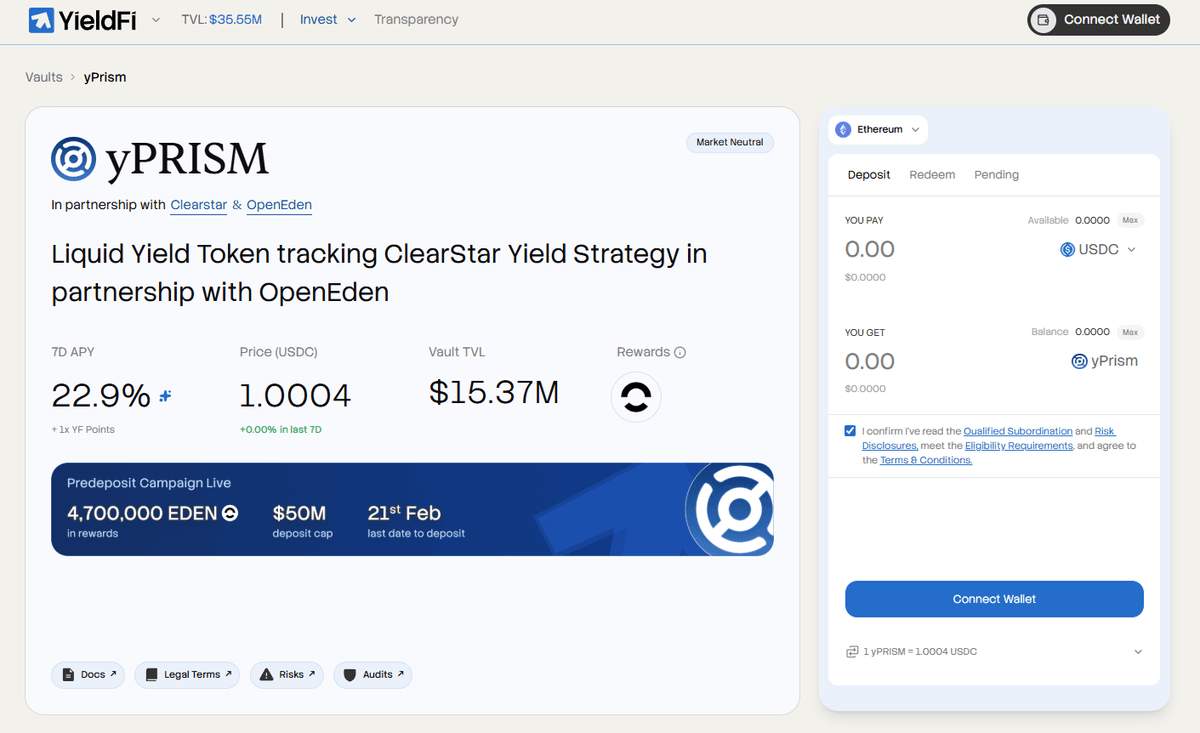1200x733 pixels.
Task: Switch to the Redeem tab
Action: tap(932, 175)
